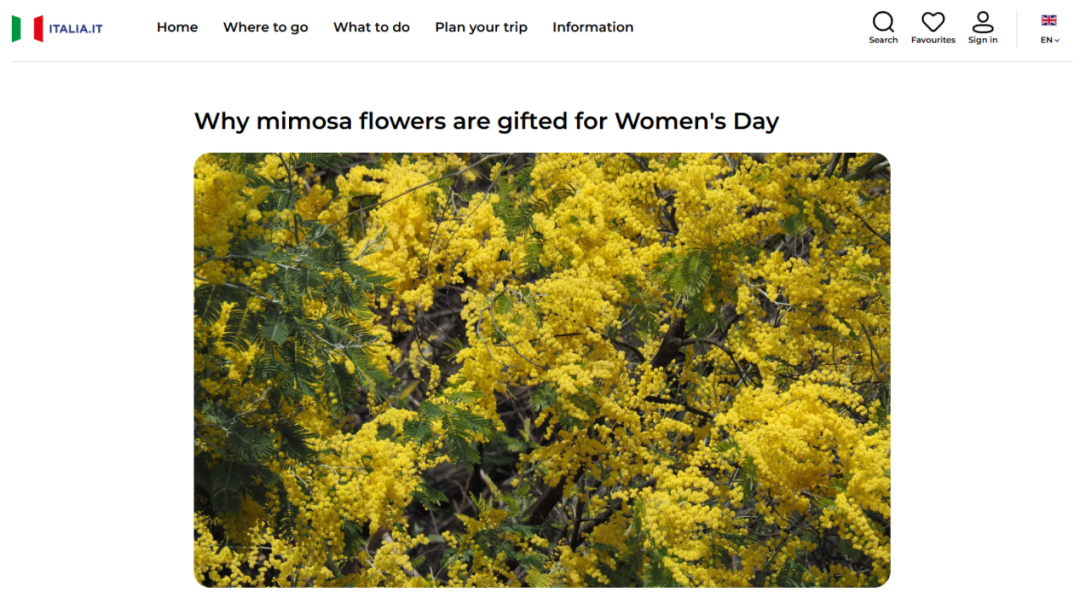The image size is (1080, 598).
Task: Click the Italian flag logo
Action: coord(28,28)
